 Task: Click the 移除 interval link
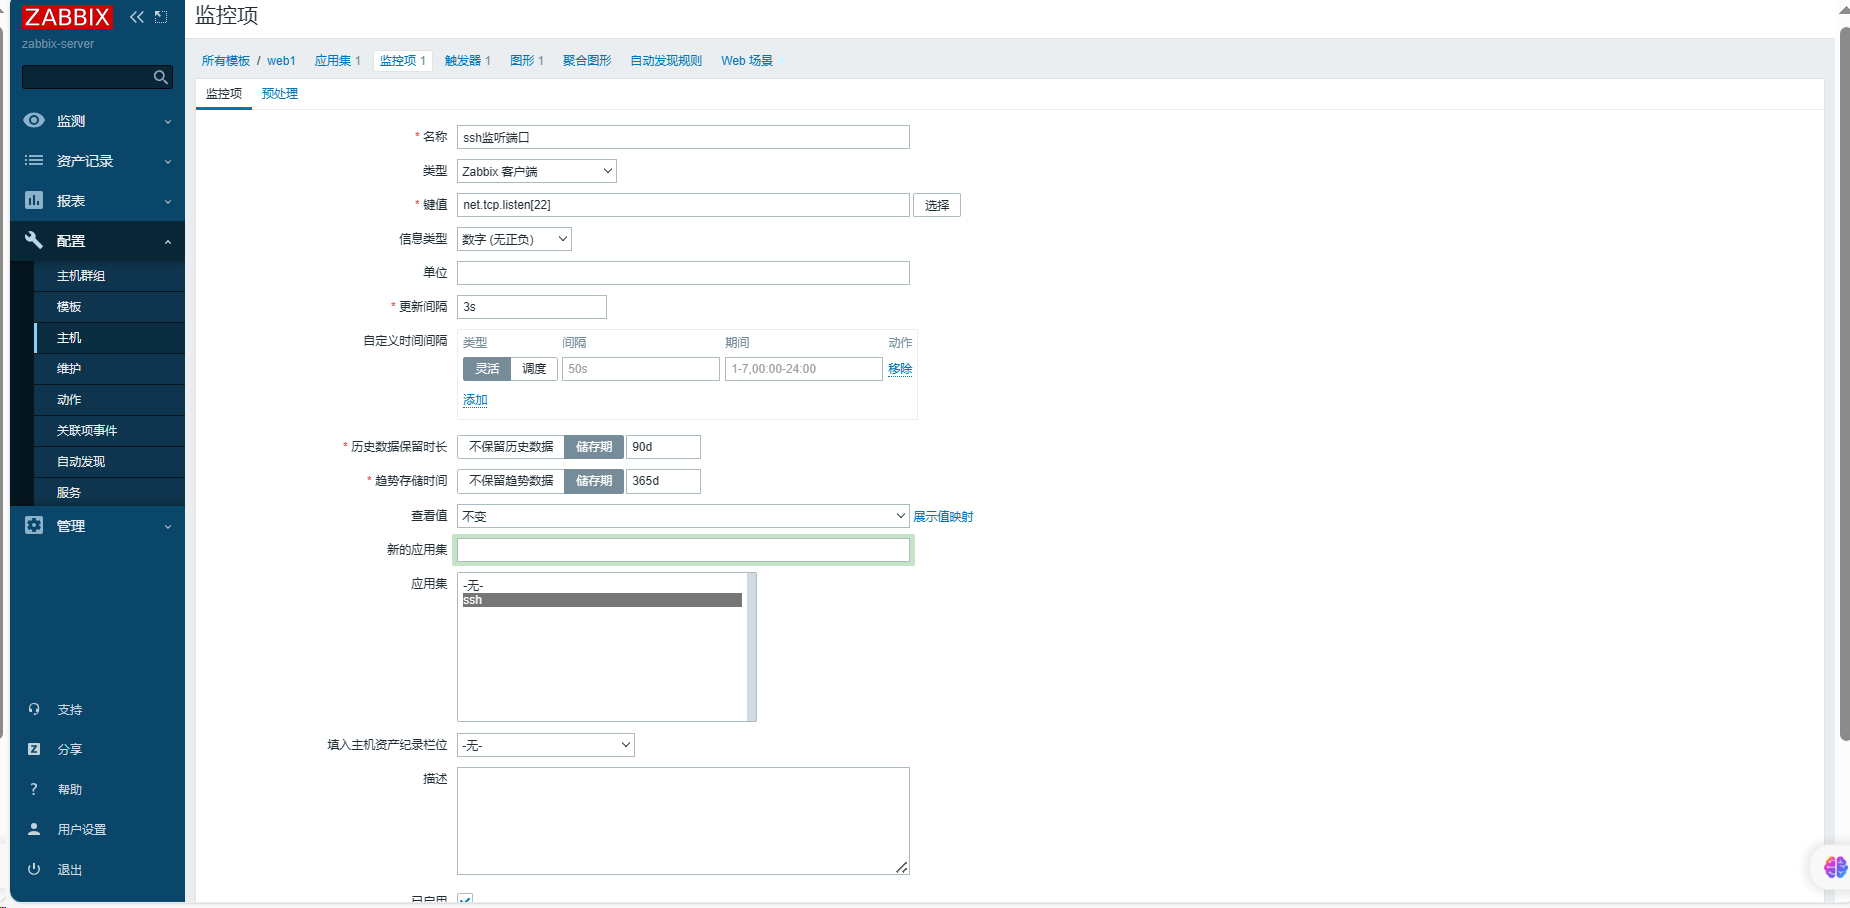pos(900,369)
